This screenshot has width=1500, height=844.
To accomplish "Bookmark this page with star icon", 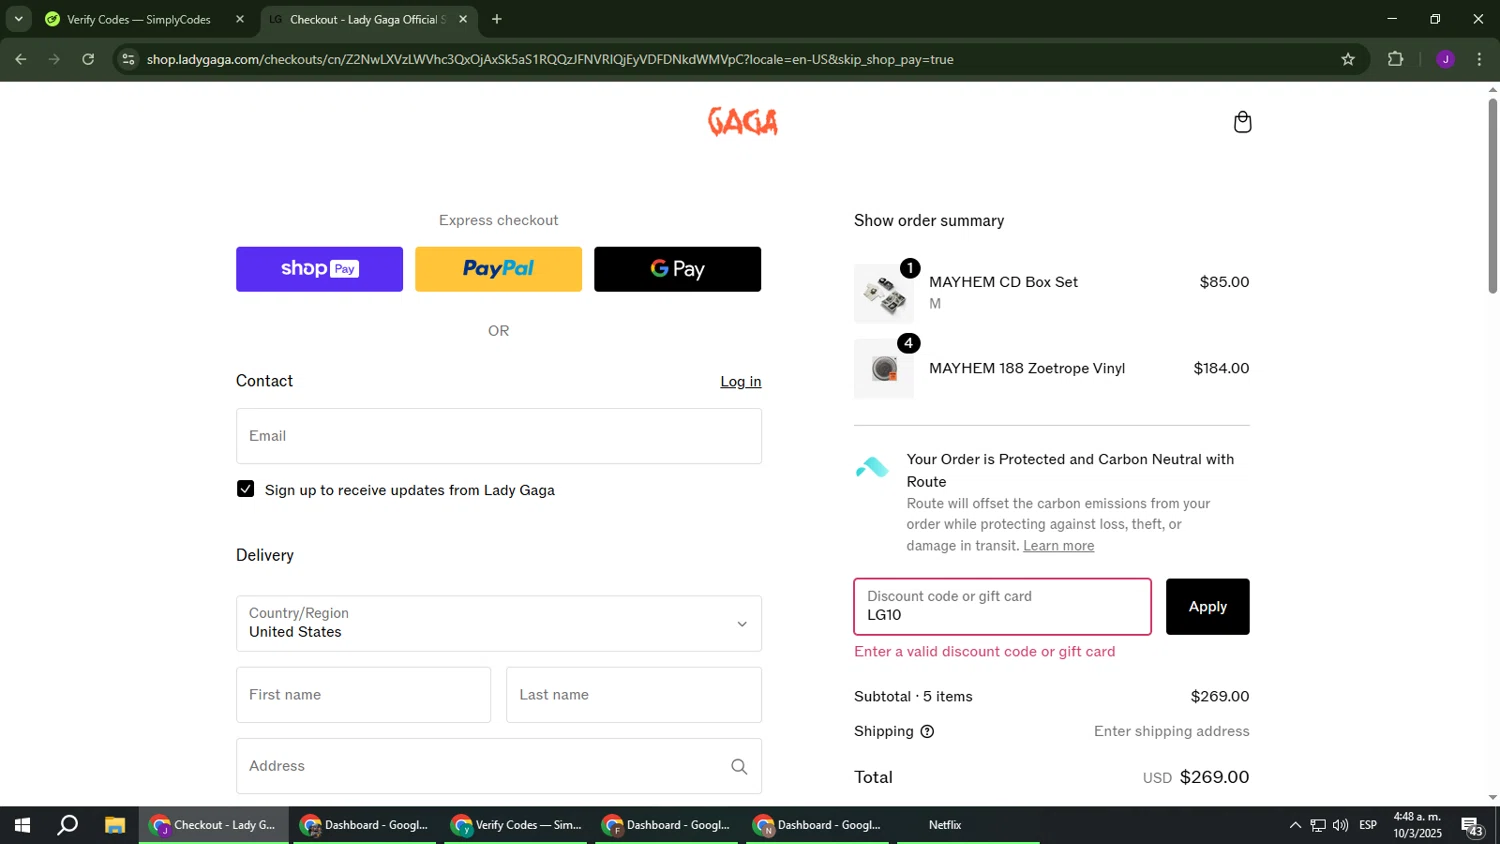I will coord(1348,60).
